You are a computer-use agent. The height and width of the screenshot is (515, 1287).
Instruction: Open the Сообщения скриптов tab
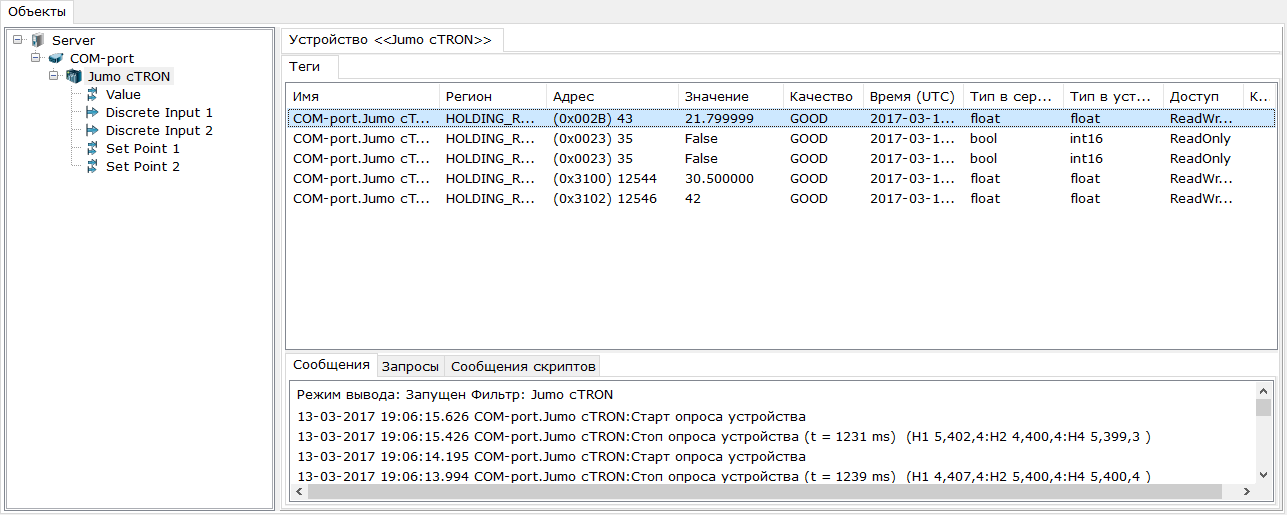(524, 366)
